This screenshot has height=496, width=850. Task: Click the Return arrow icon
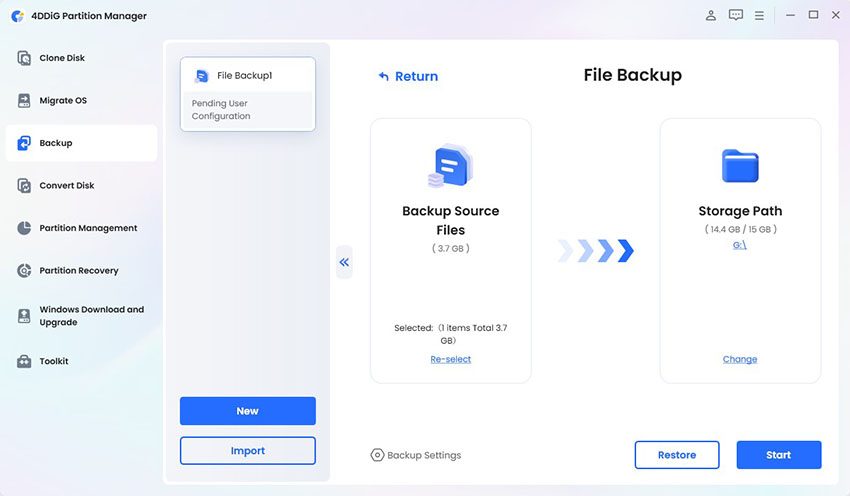pos(383,76)
